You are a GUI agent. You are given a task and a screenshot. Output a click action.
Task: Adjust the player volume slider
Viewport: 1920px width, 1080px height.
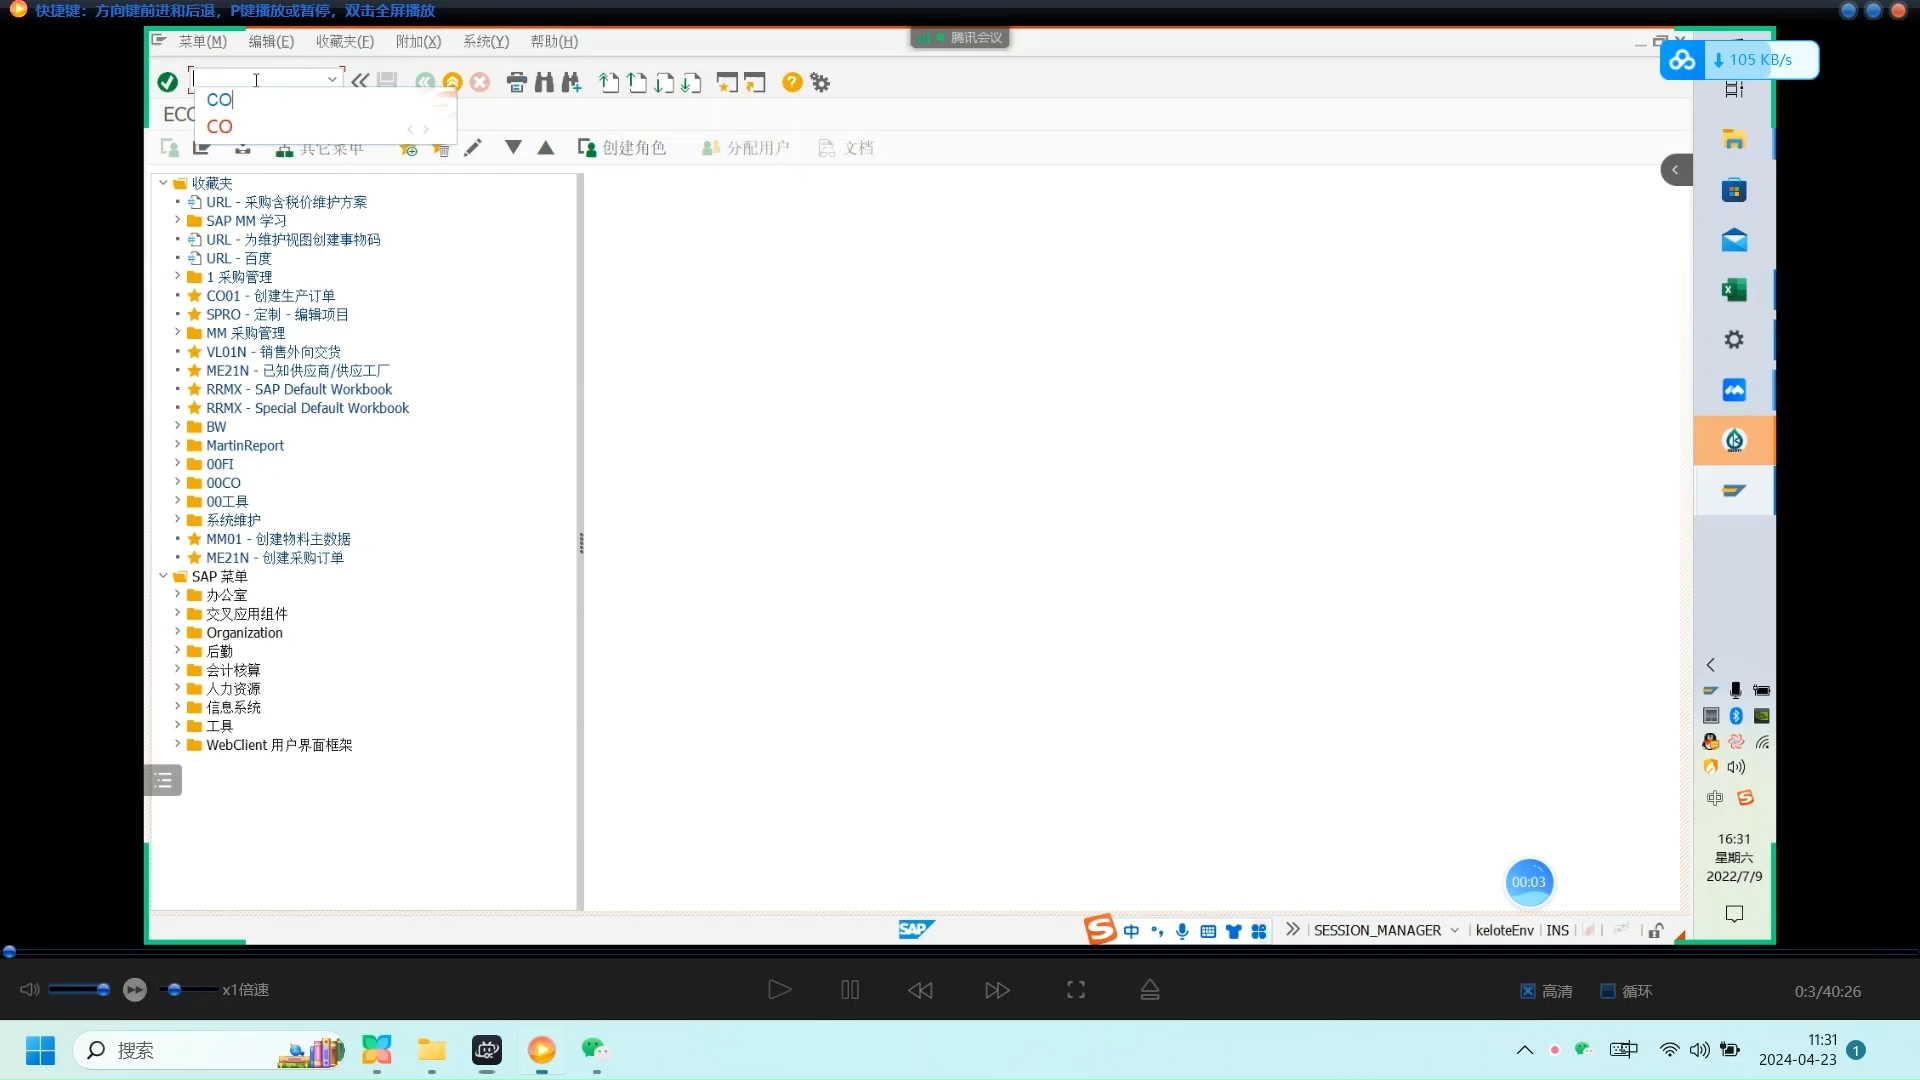coord(78,989)
